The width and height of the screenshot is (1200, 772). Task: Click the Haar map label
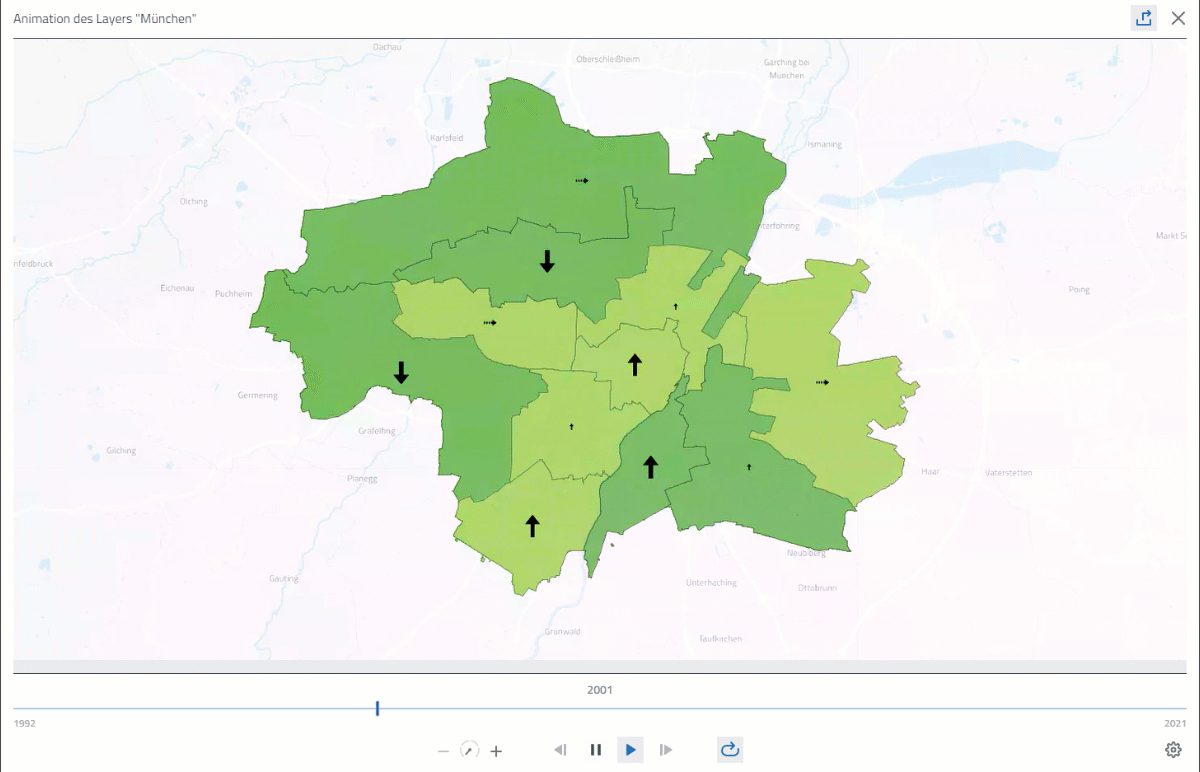(x=930, y=471)
